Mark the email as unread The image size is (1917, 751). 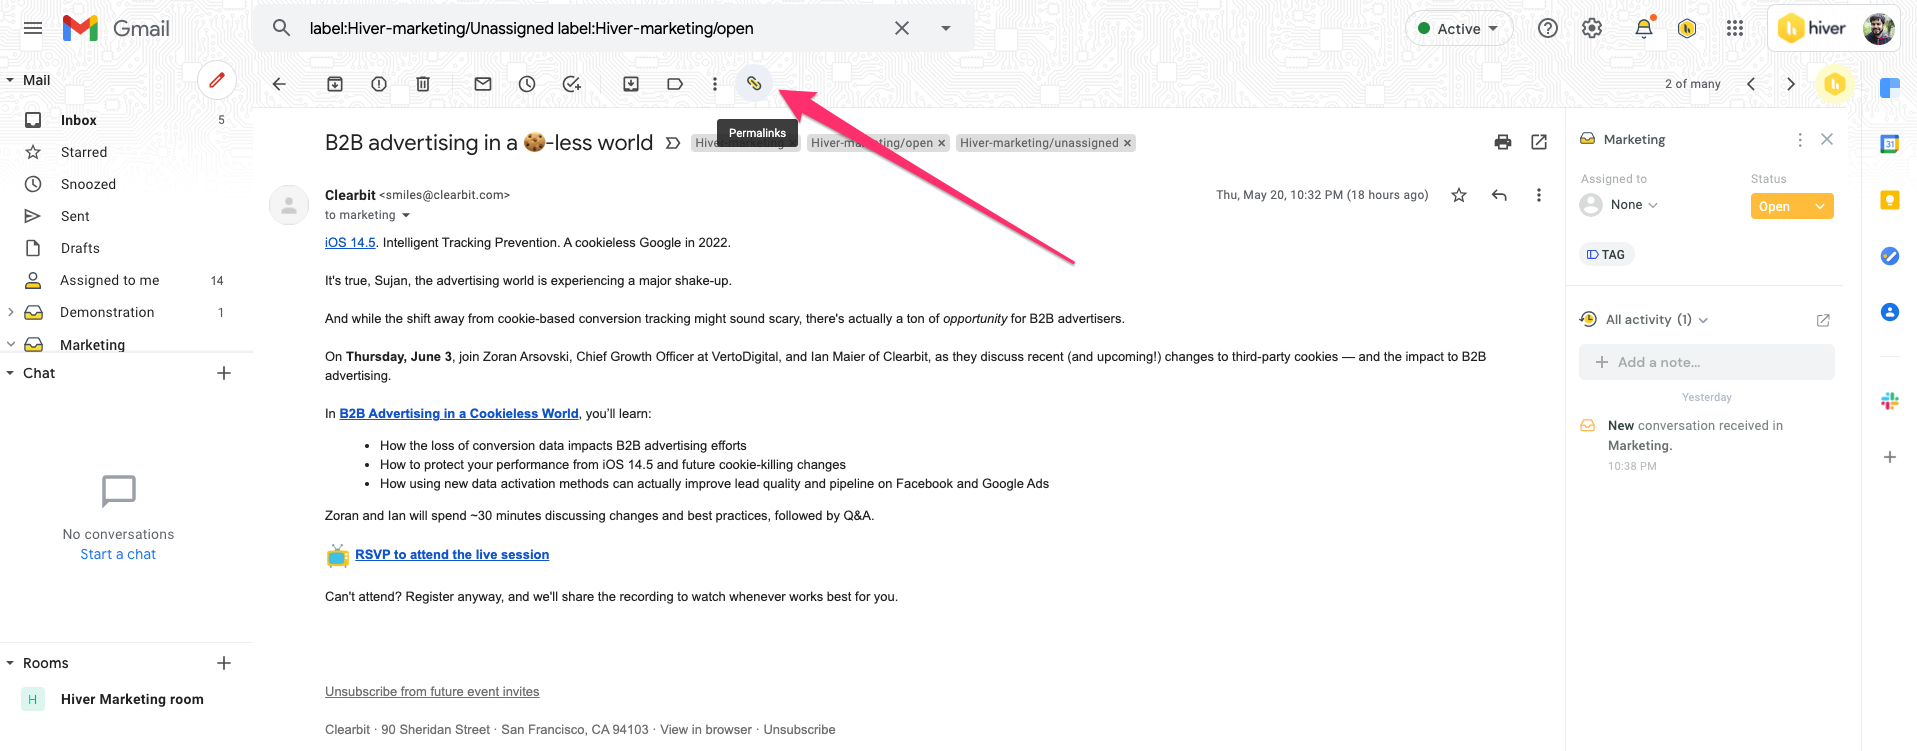[x=483, y=84]
